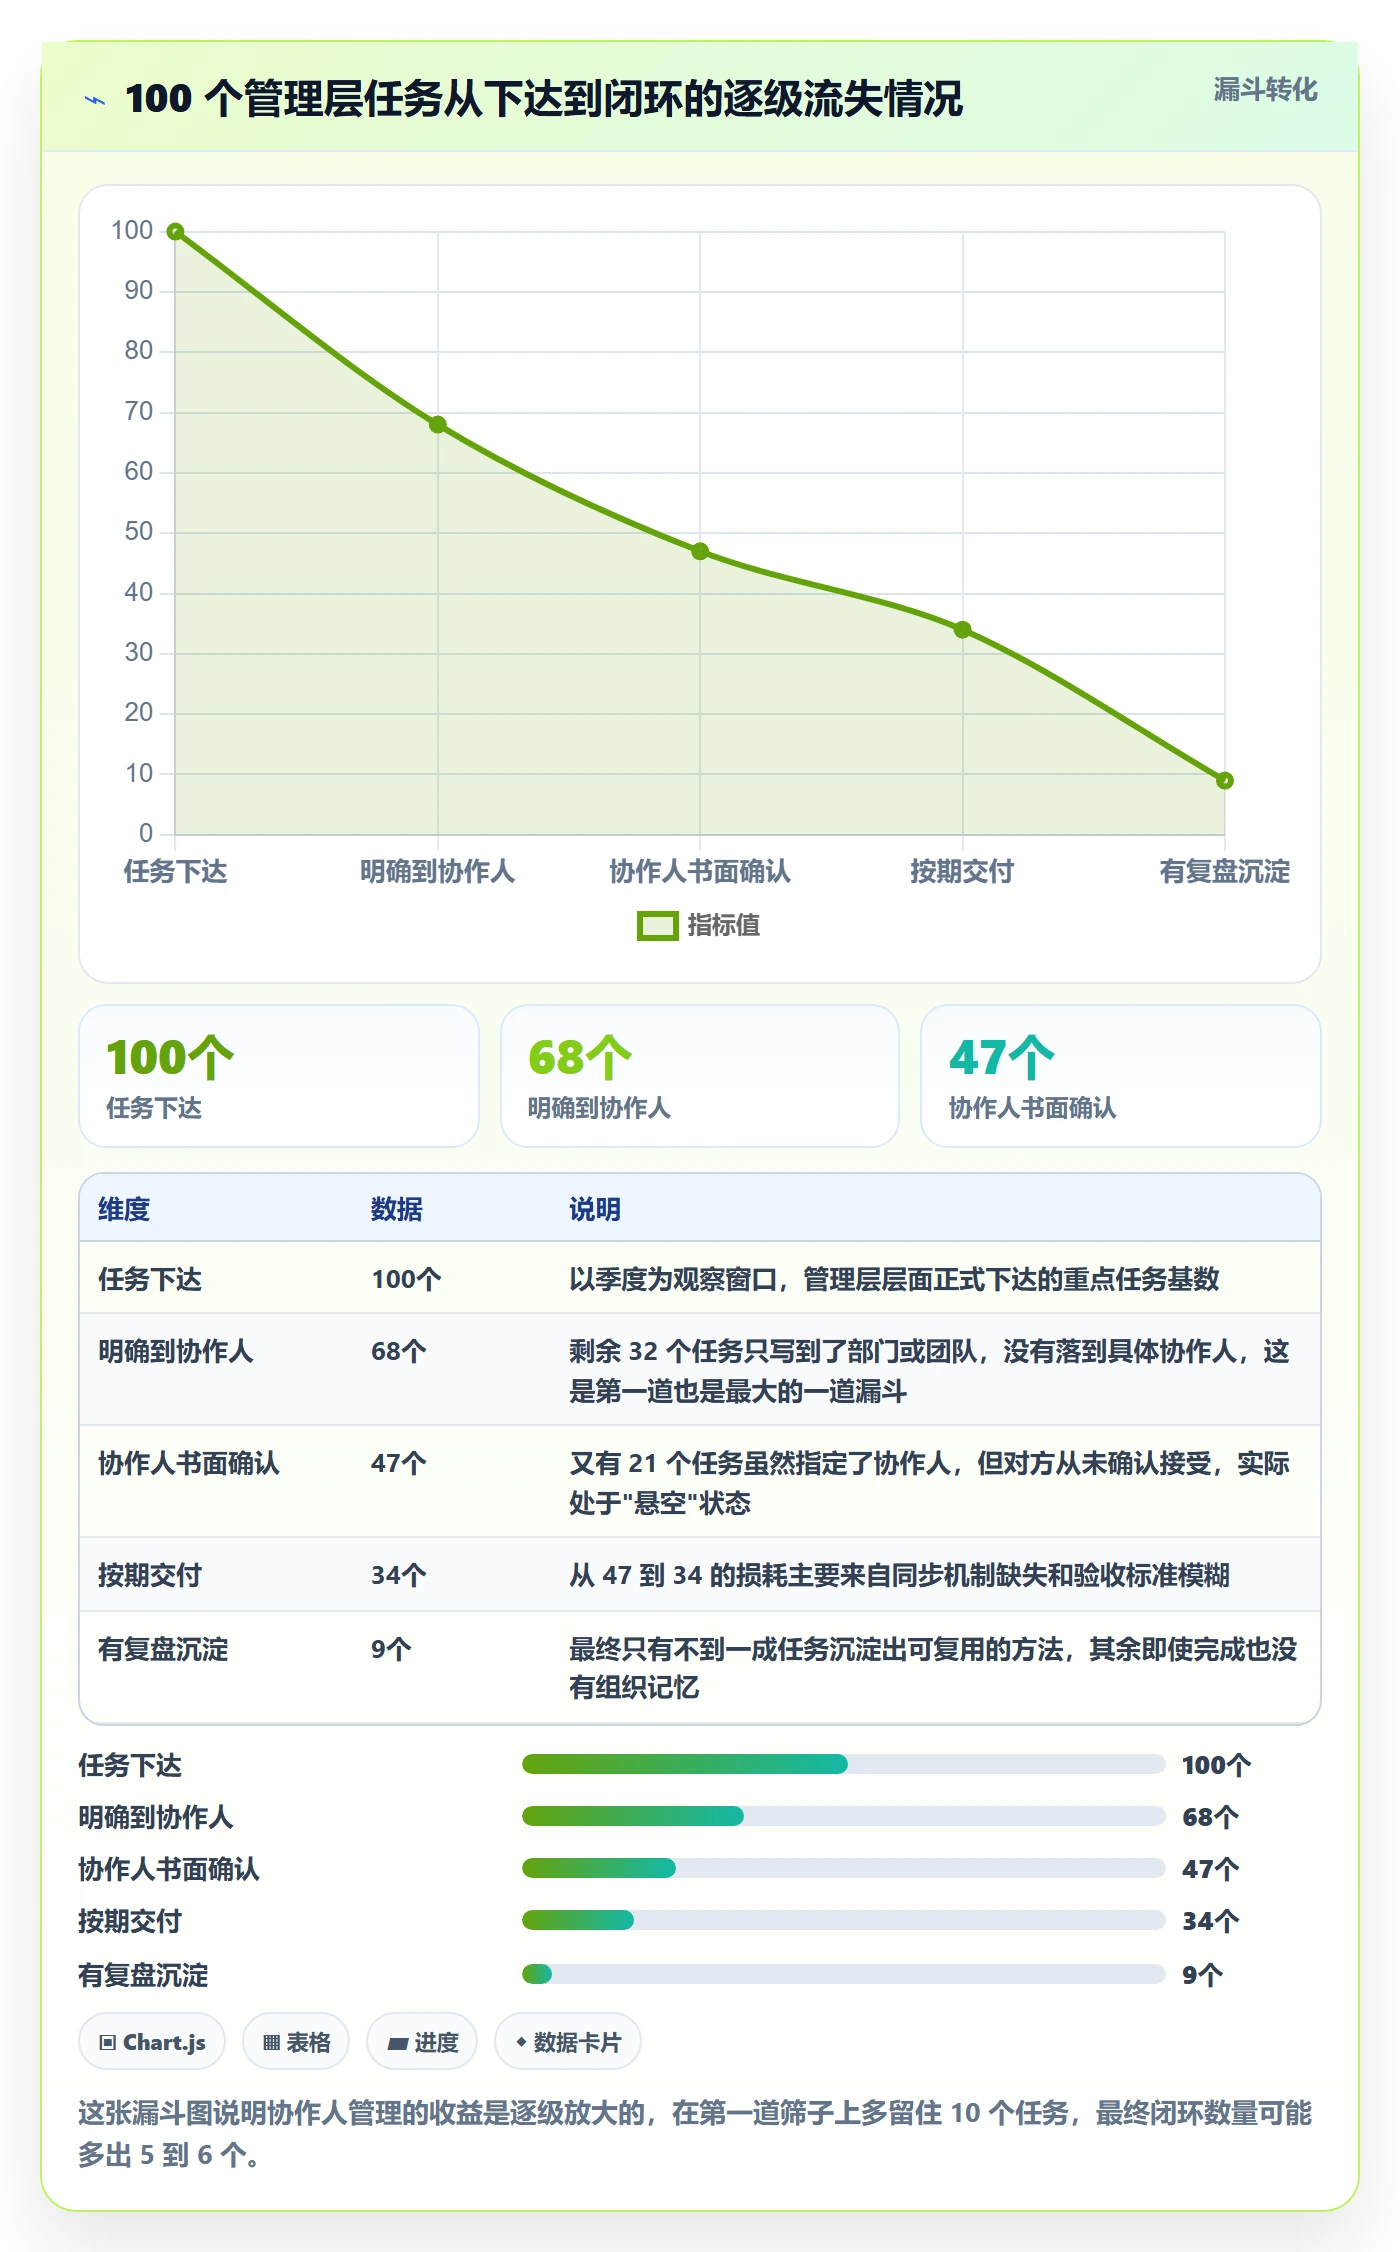Select the 34个 cell in the table
1400x2252 pixels.
(x=399, y=1575)
